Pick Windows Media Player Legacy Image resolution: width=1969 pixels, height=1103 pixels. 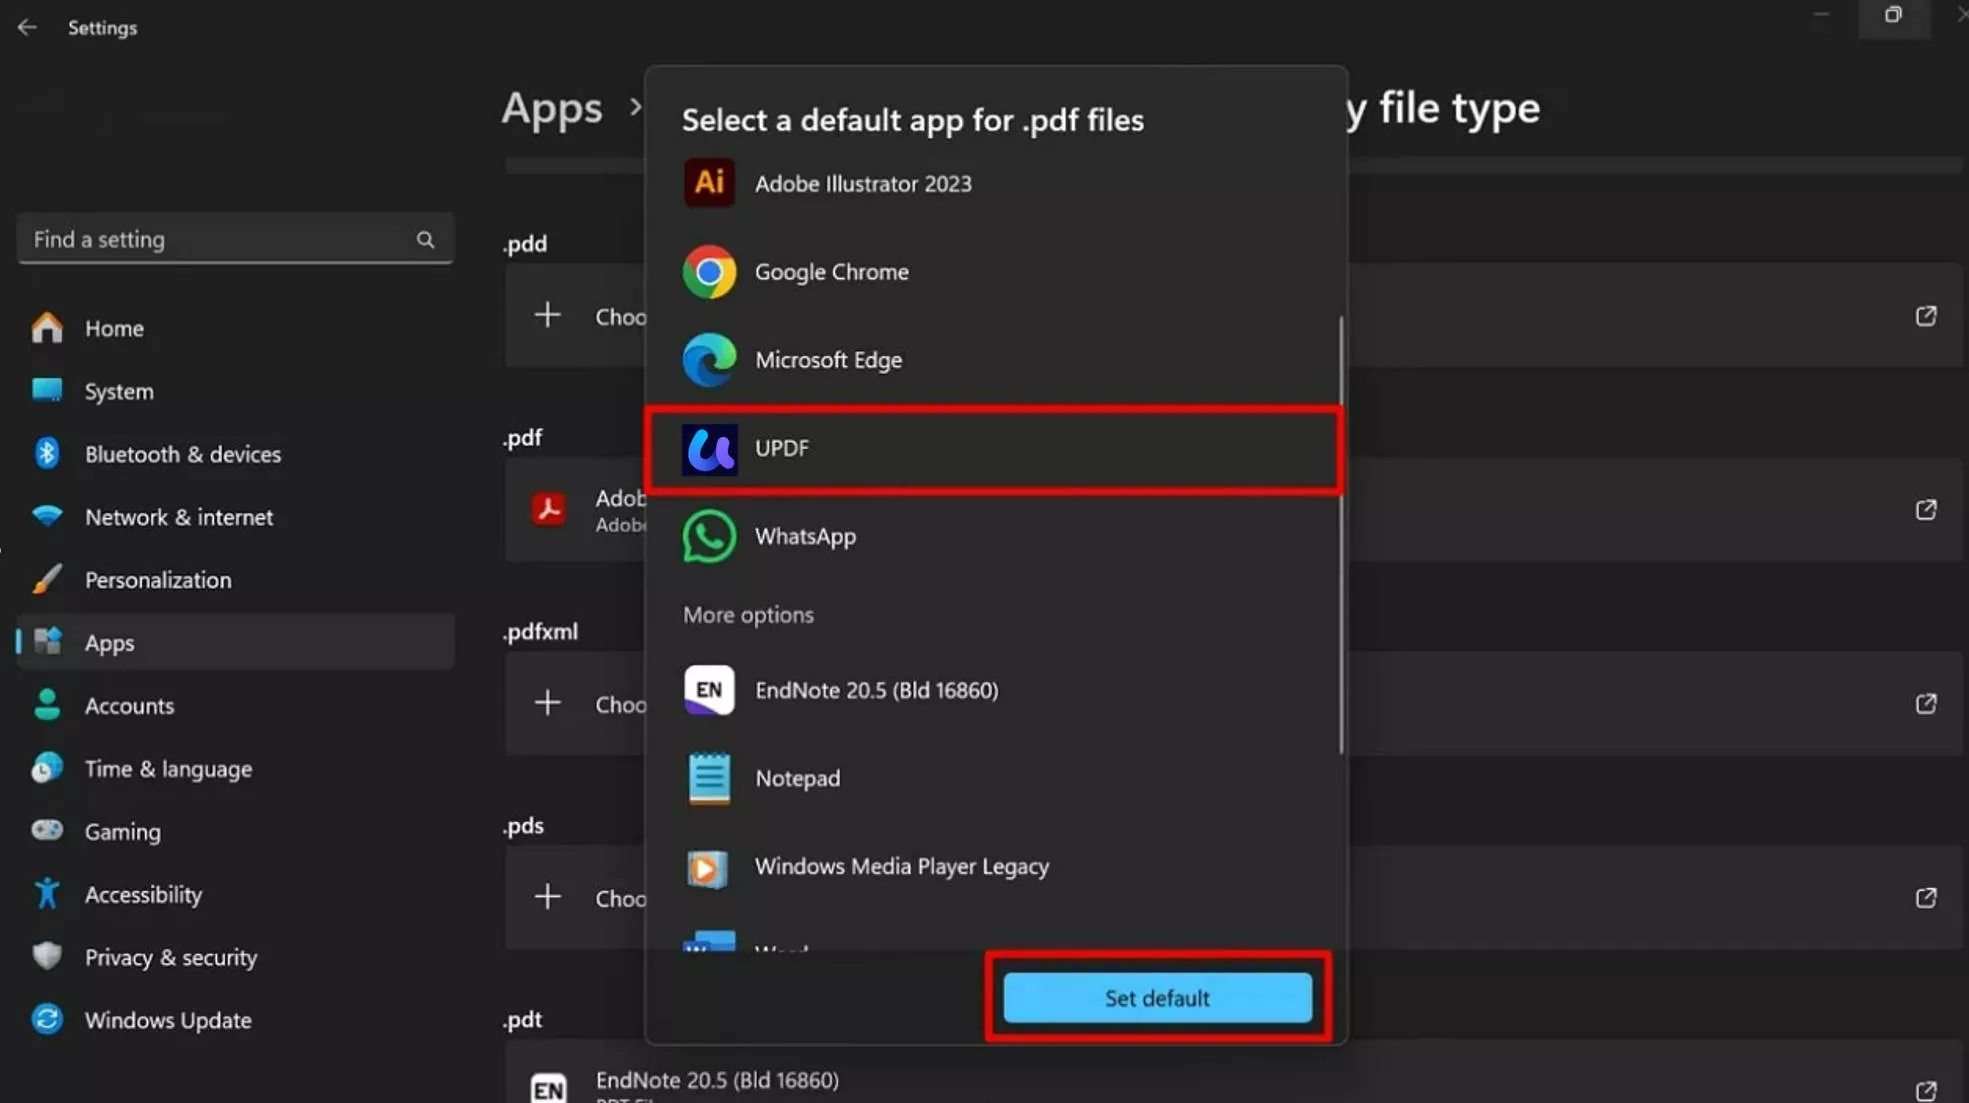(901, 866)
